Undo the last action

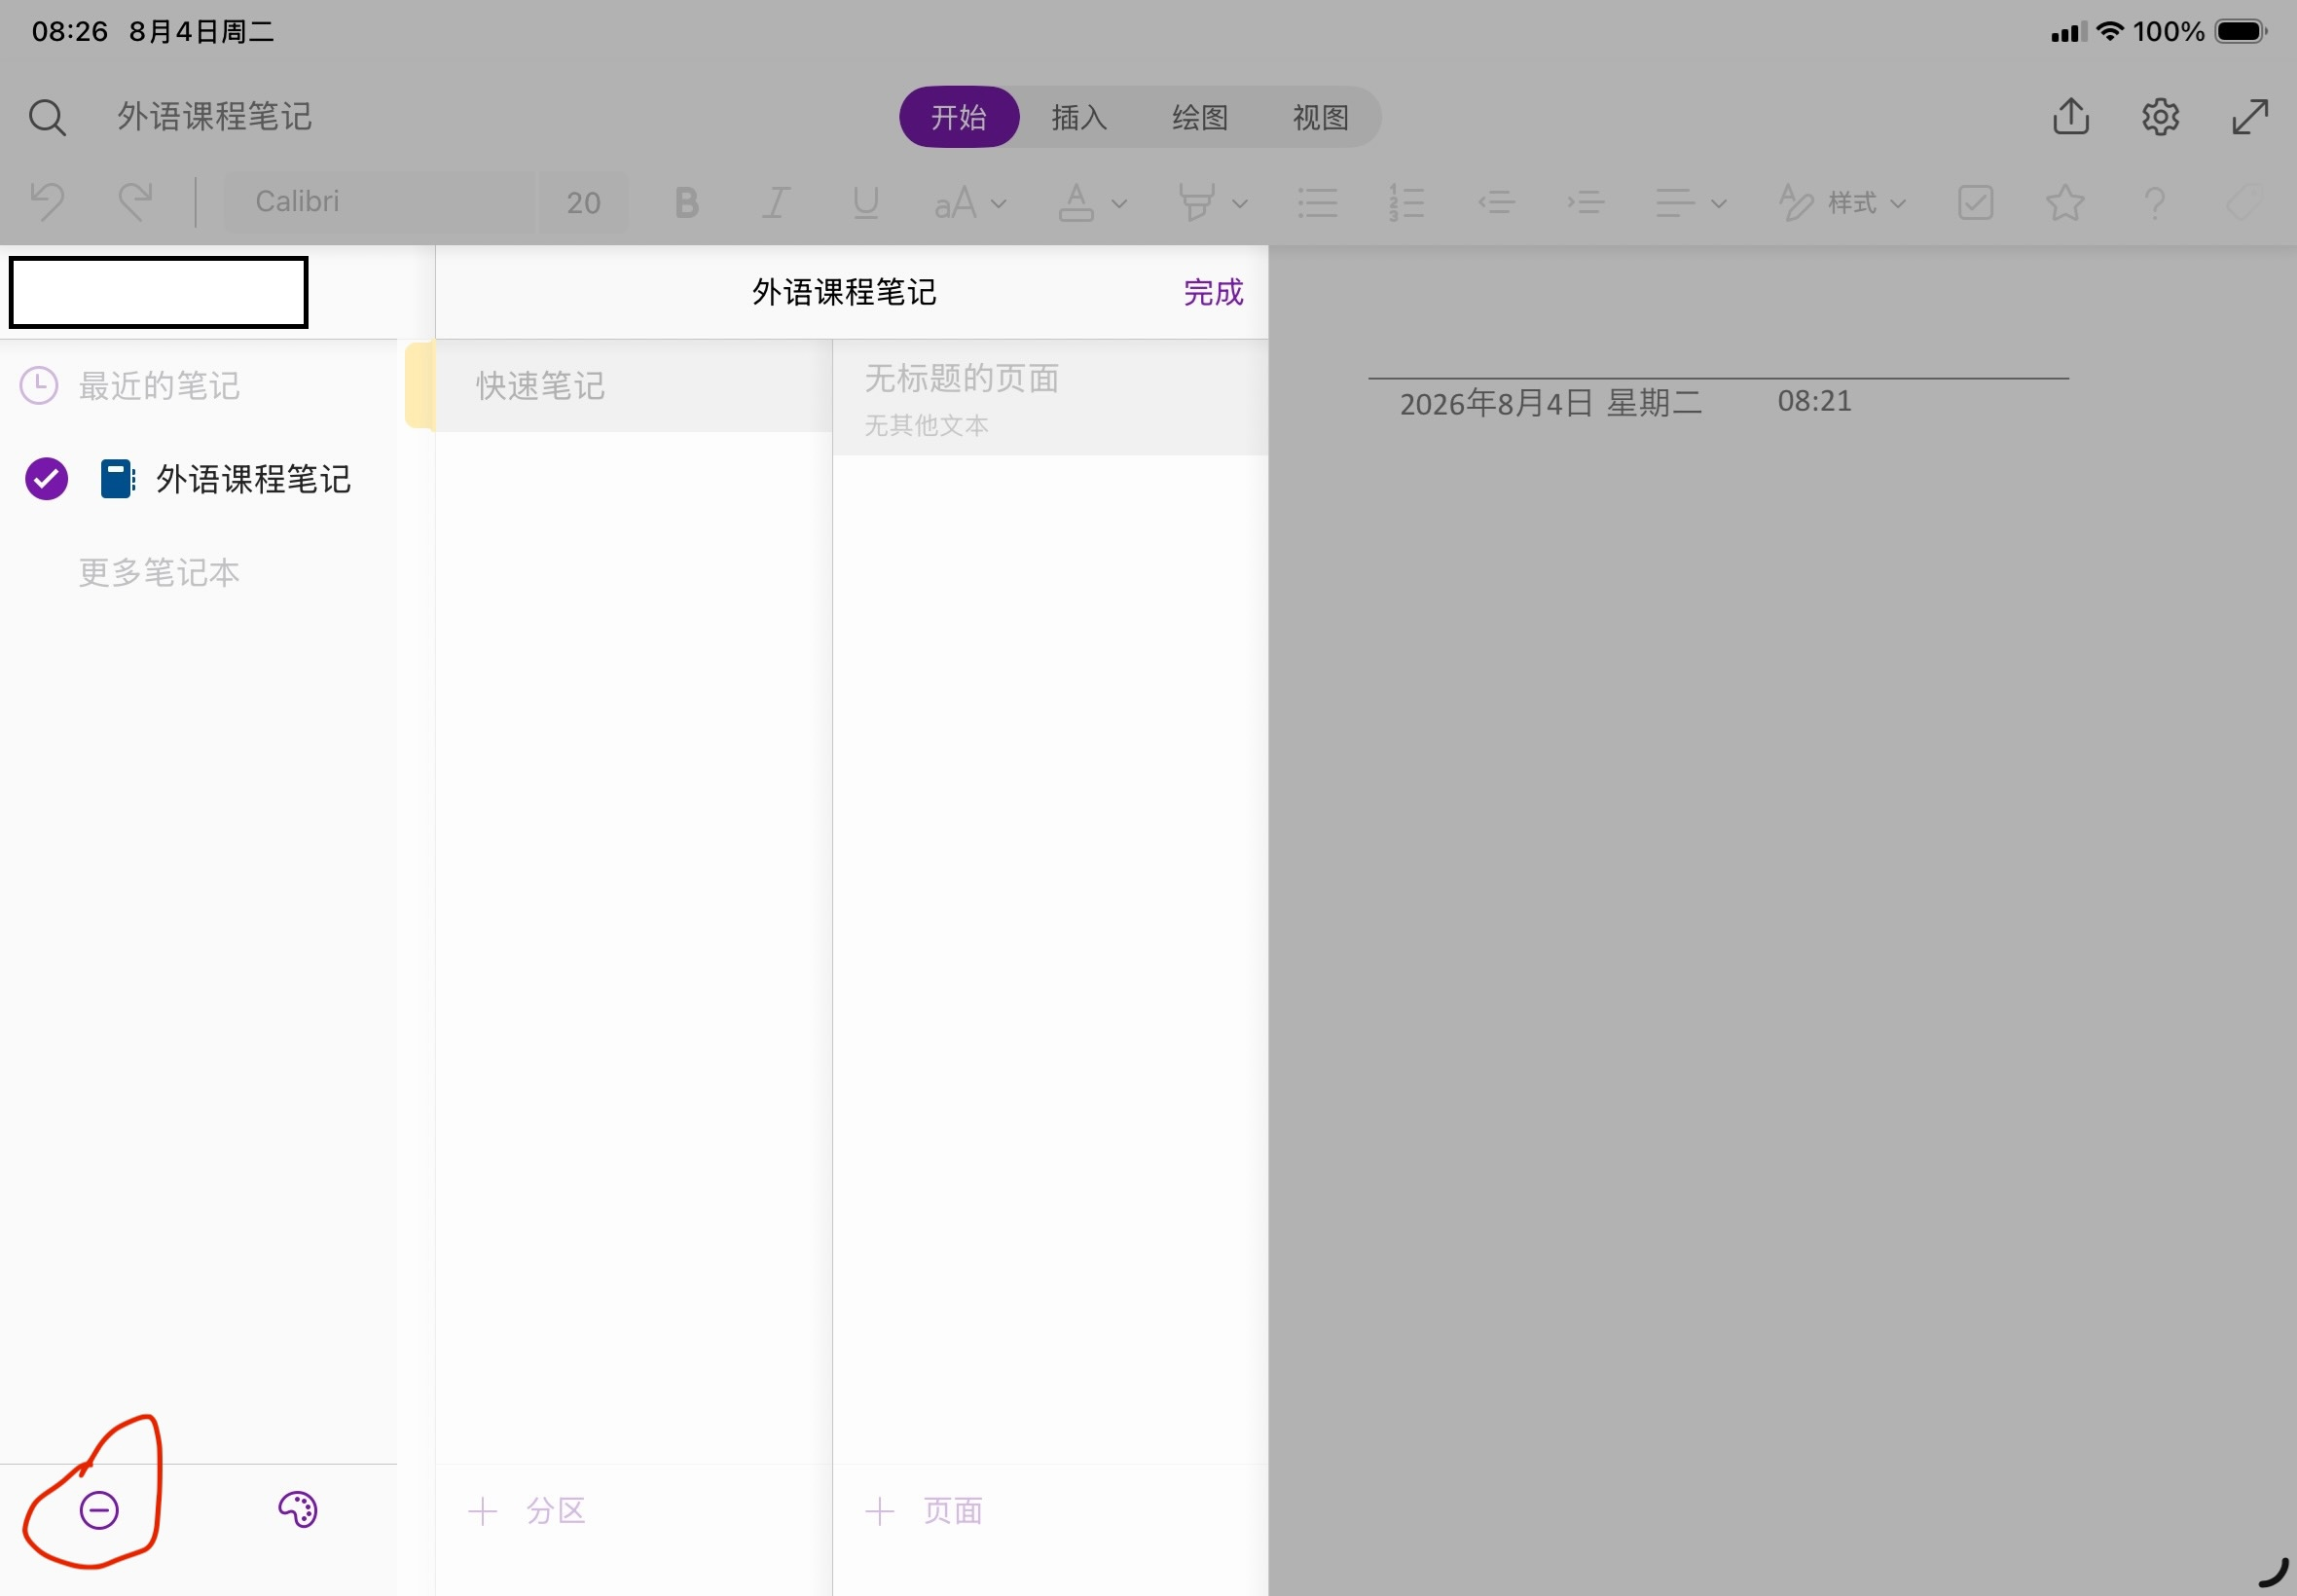[47, 202]
